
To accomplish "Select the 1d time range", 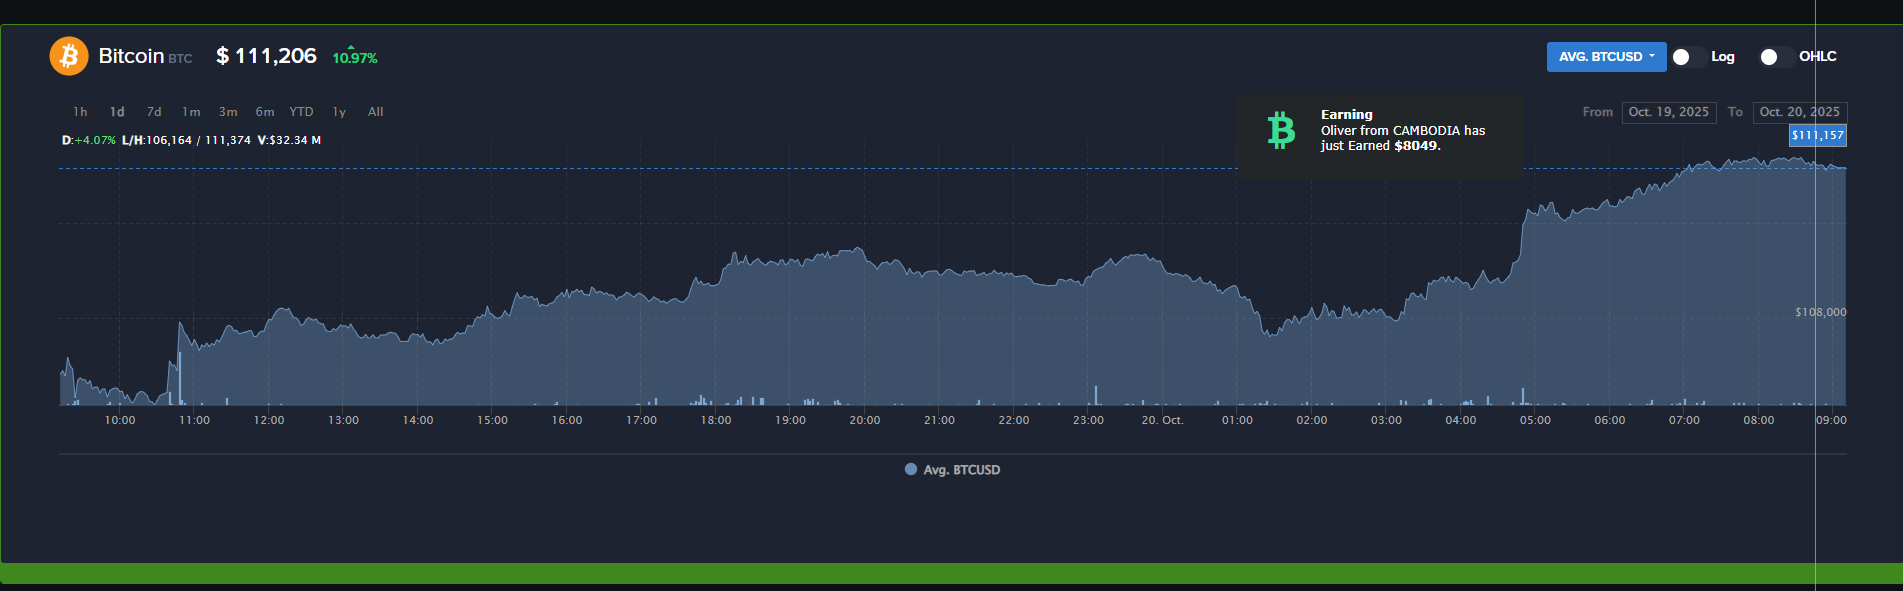I will (x=117, y=112).
